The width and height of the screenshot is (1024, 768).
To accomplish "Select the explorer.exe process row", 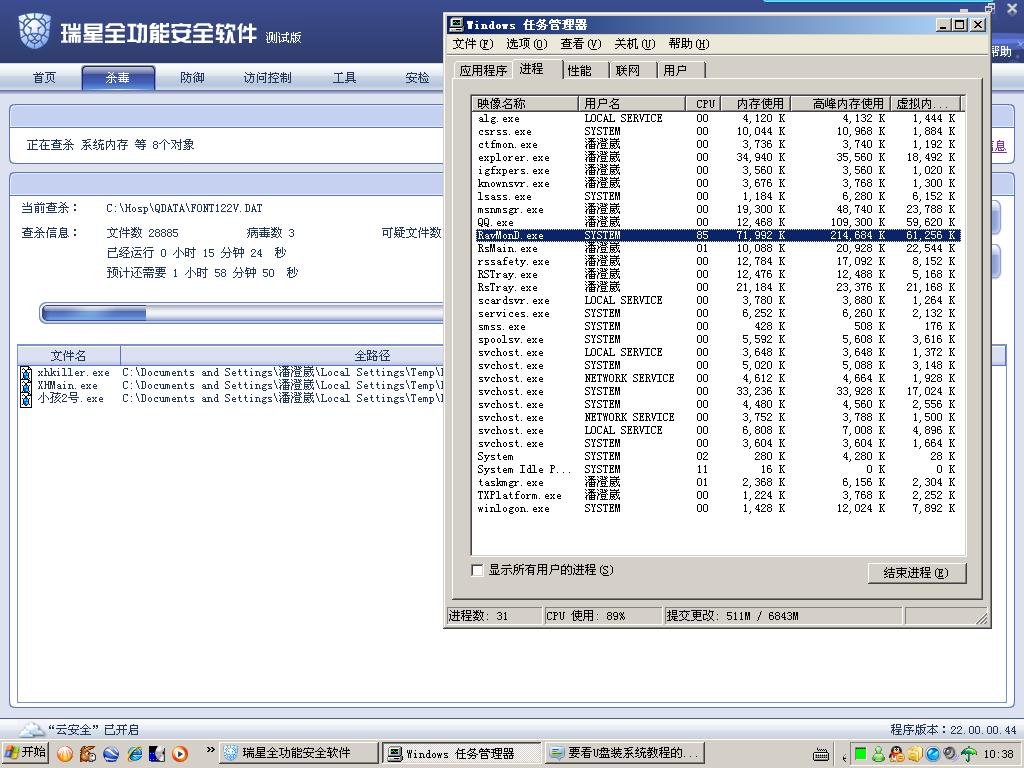I will (718, 157).
